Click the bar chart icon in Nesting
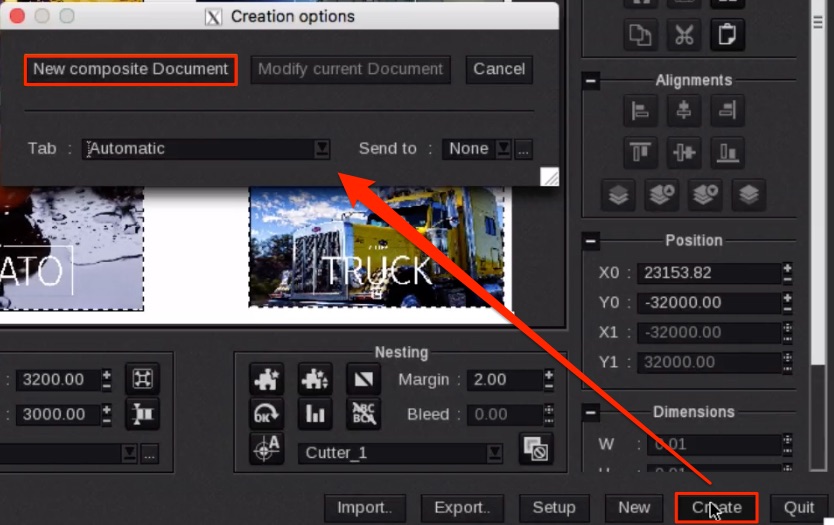The height and width of the screenshot is (525, 834). pos(316,413)
